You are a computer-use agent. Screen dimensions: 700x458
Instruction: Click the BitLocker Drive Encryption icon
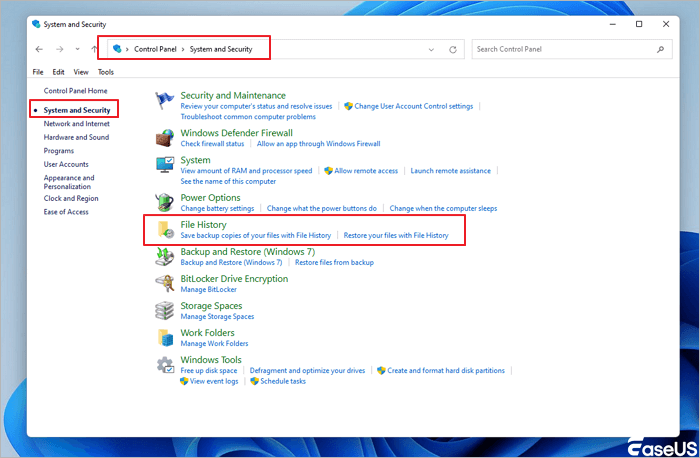(166, 284)
